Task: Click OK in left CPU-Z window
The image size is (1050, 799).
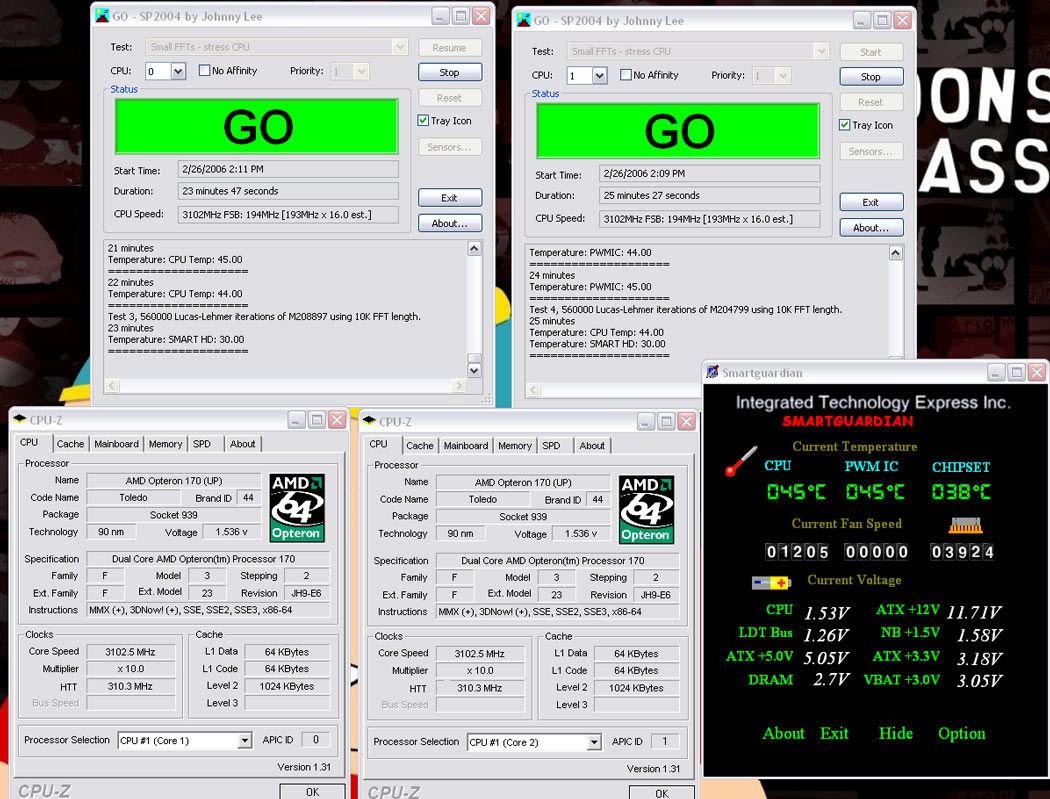Action: click(312, 792)
